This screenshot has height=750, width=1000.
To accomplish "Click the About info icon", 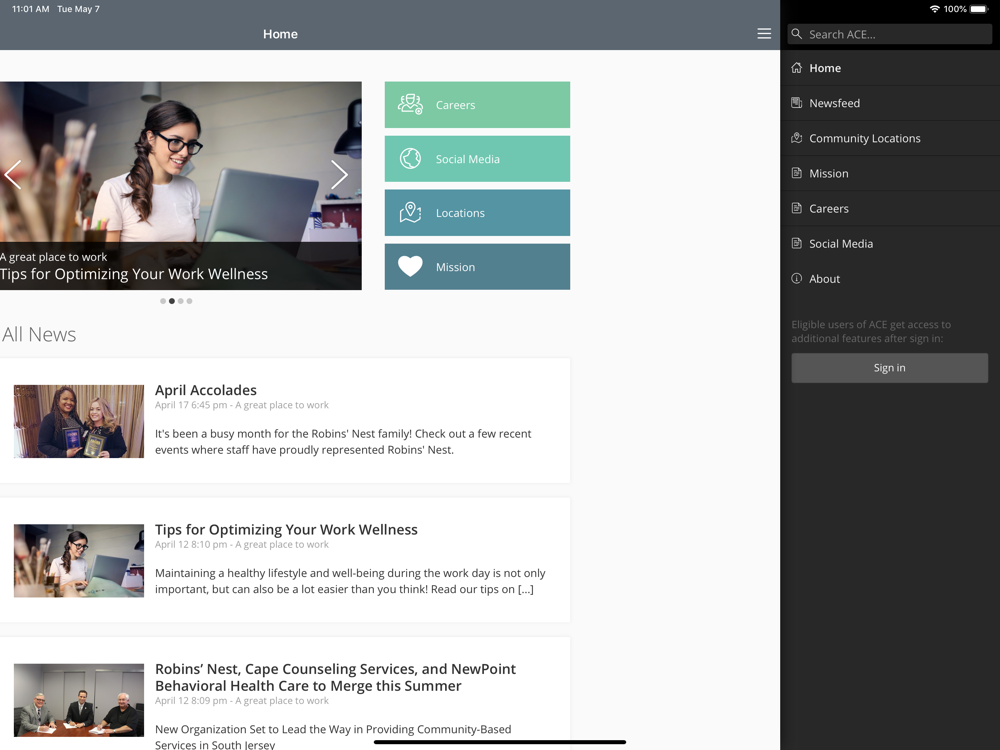I will (x=797, y=278).
